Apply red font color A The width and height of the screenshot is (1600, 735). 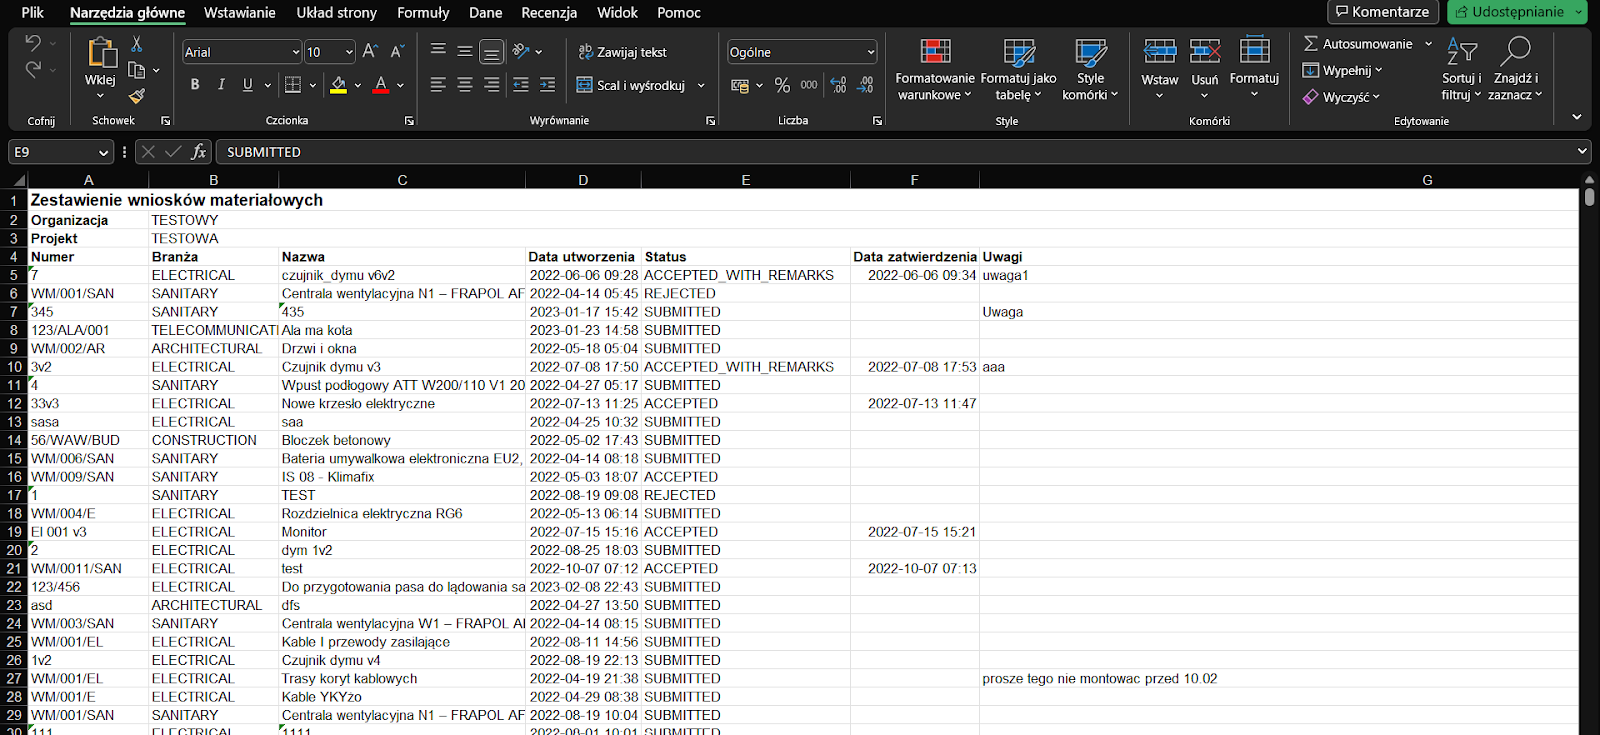(381, 85)
